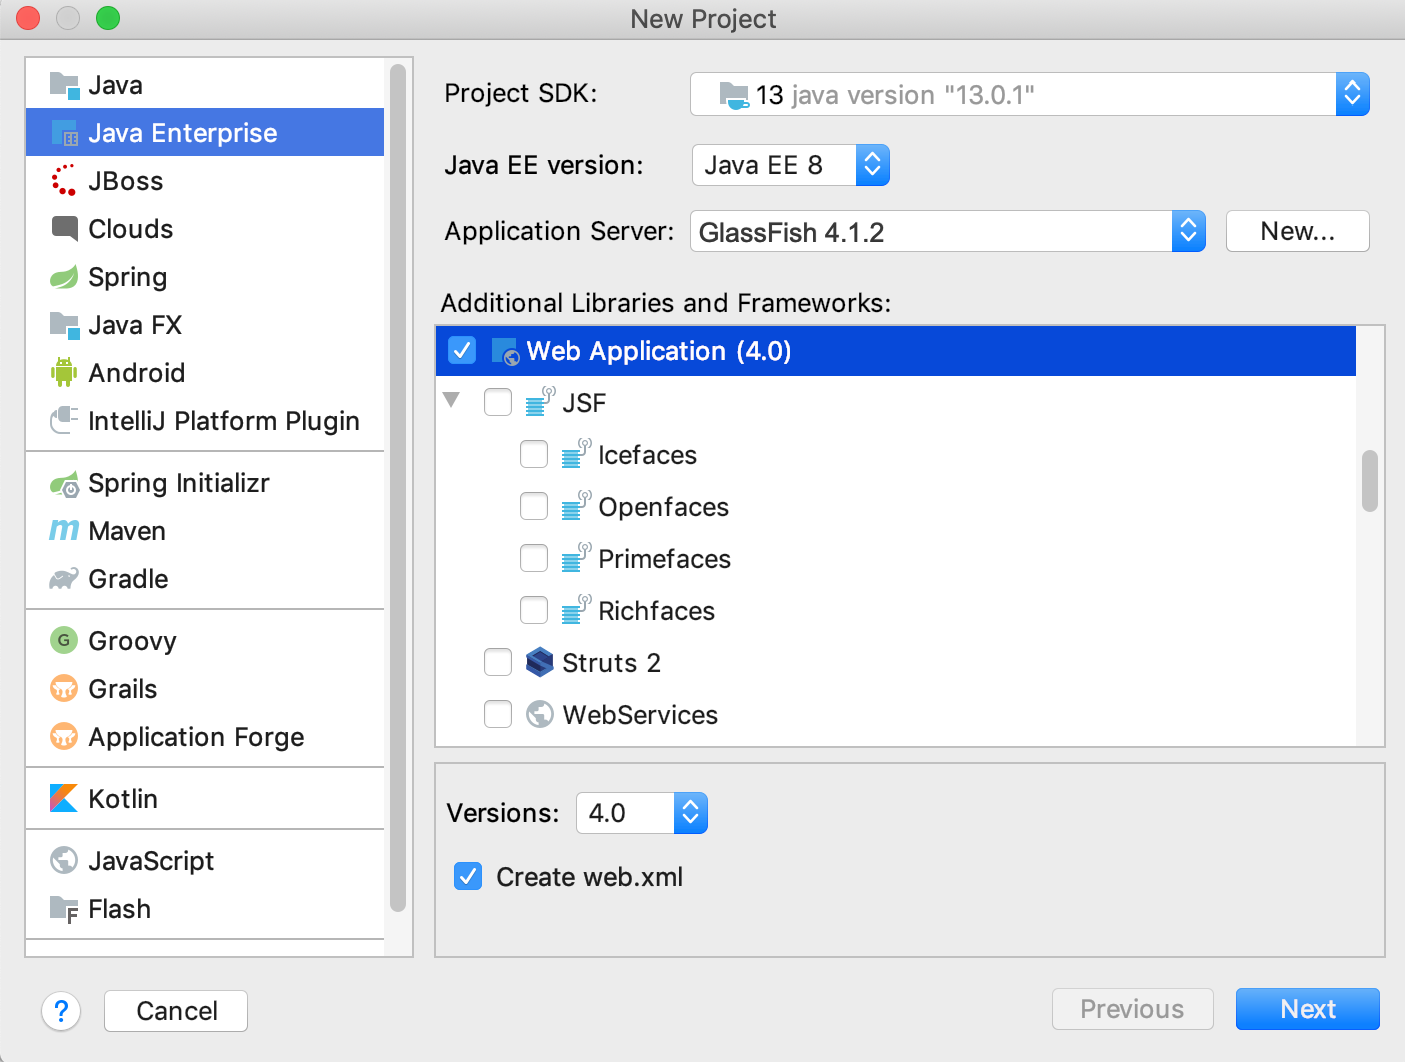Open help with the question mark button

pyautogui.click(x=61, y=1011)
